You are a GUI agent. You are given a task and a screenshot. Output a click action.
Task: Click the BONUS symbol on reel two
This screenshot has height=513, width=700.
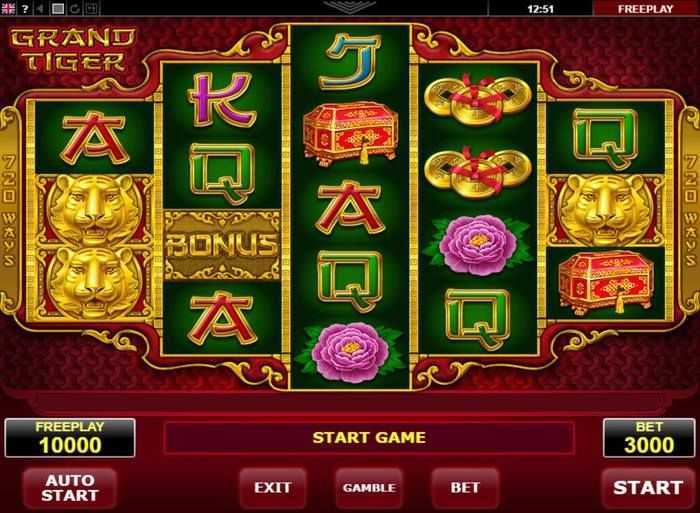pyautogui.click(x=222, y=245)
